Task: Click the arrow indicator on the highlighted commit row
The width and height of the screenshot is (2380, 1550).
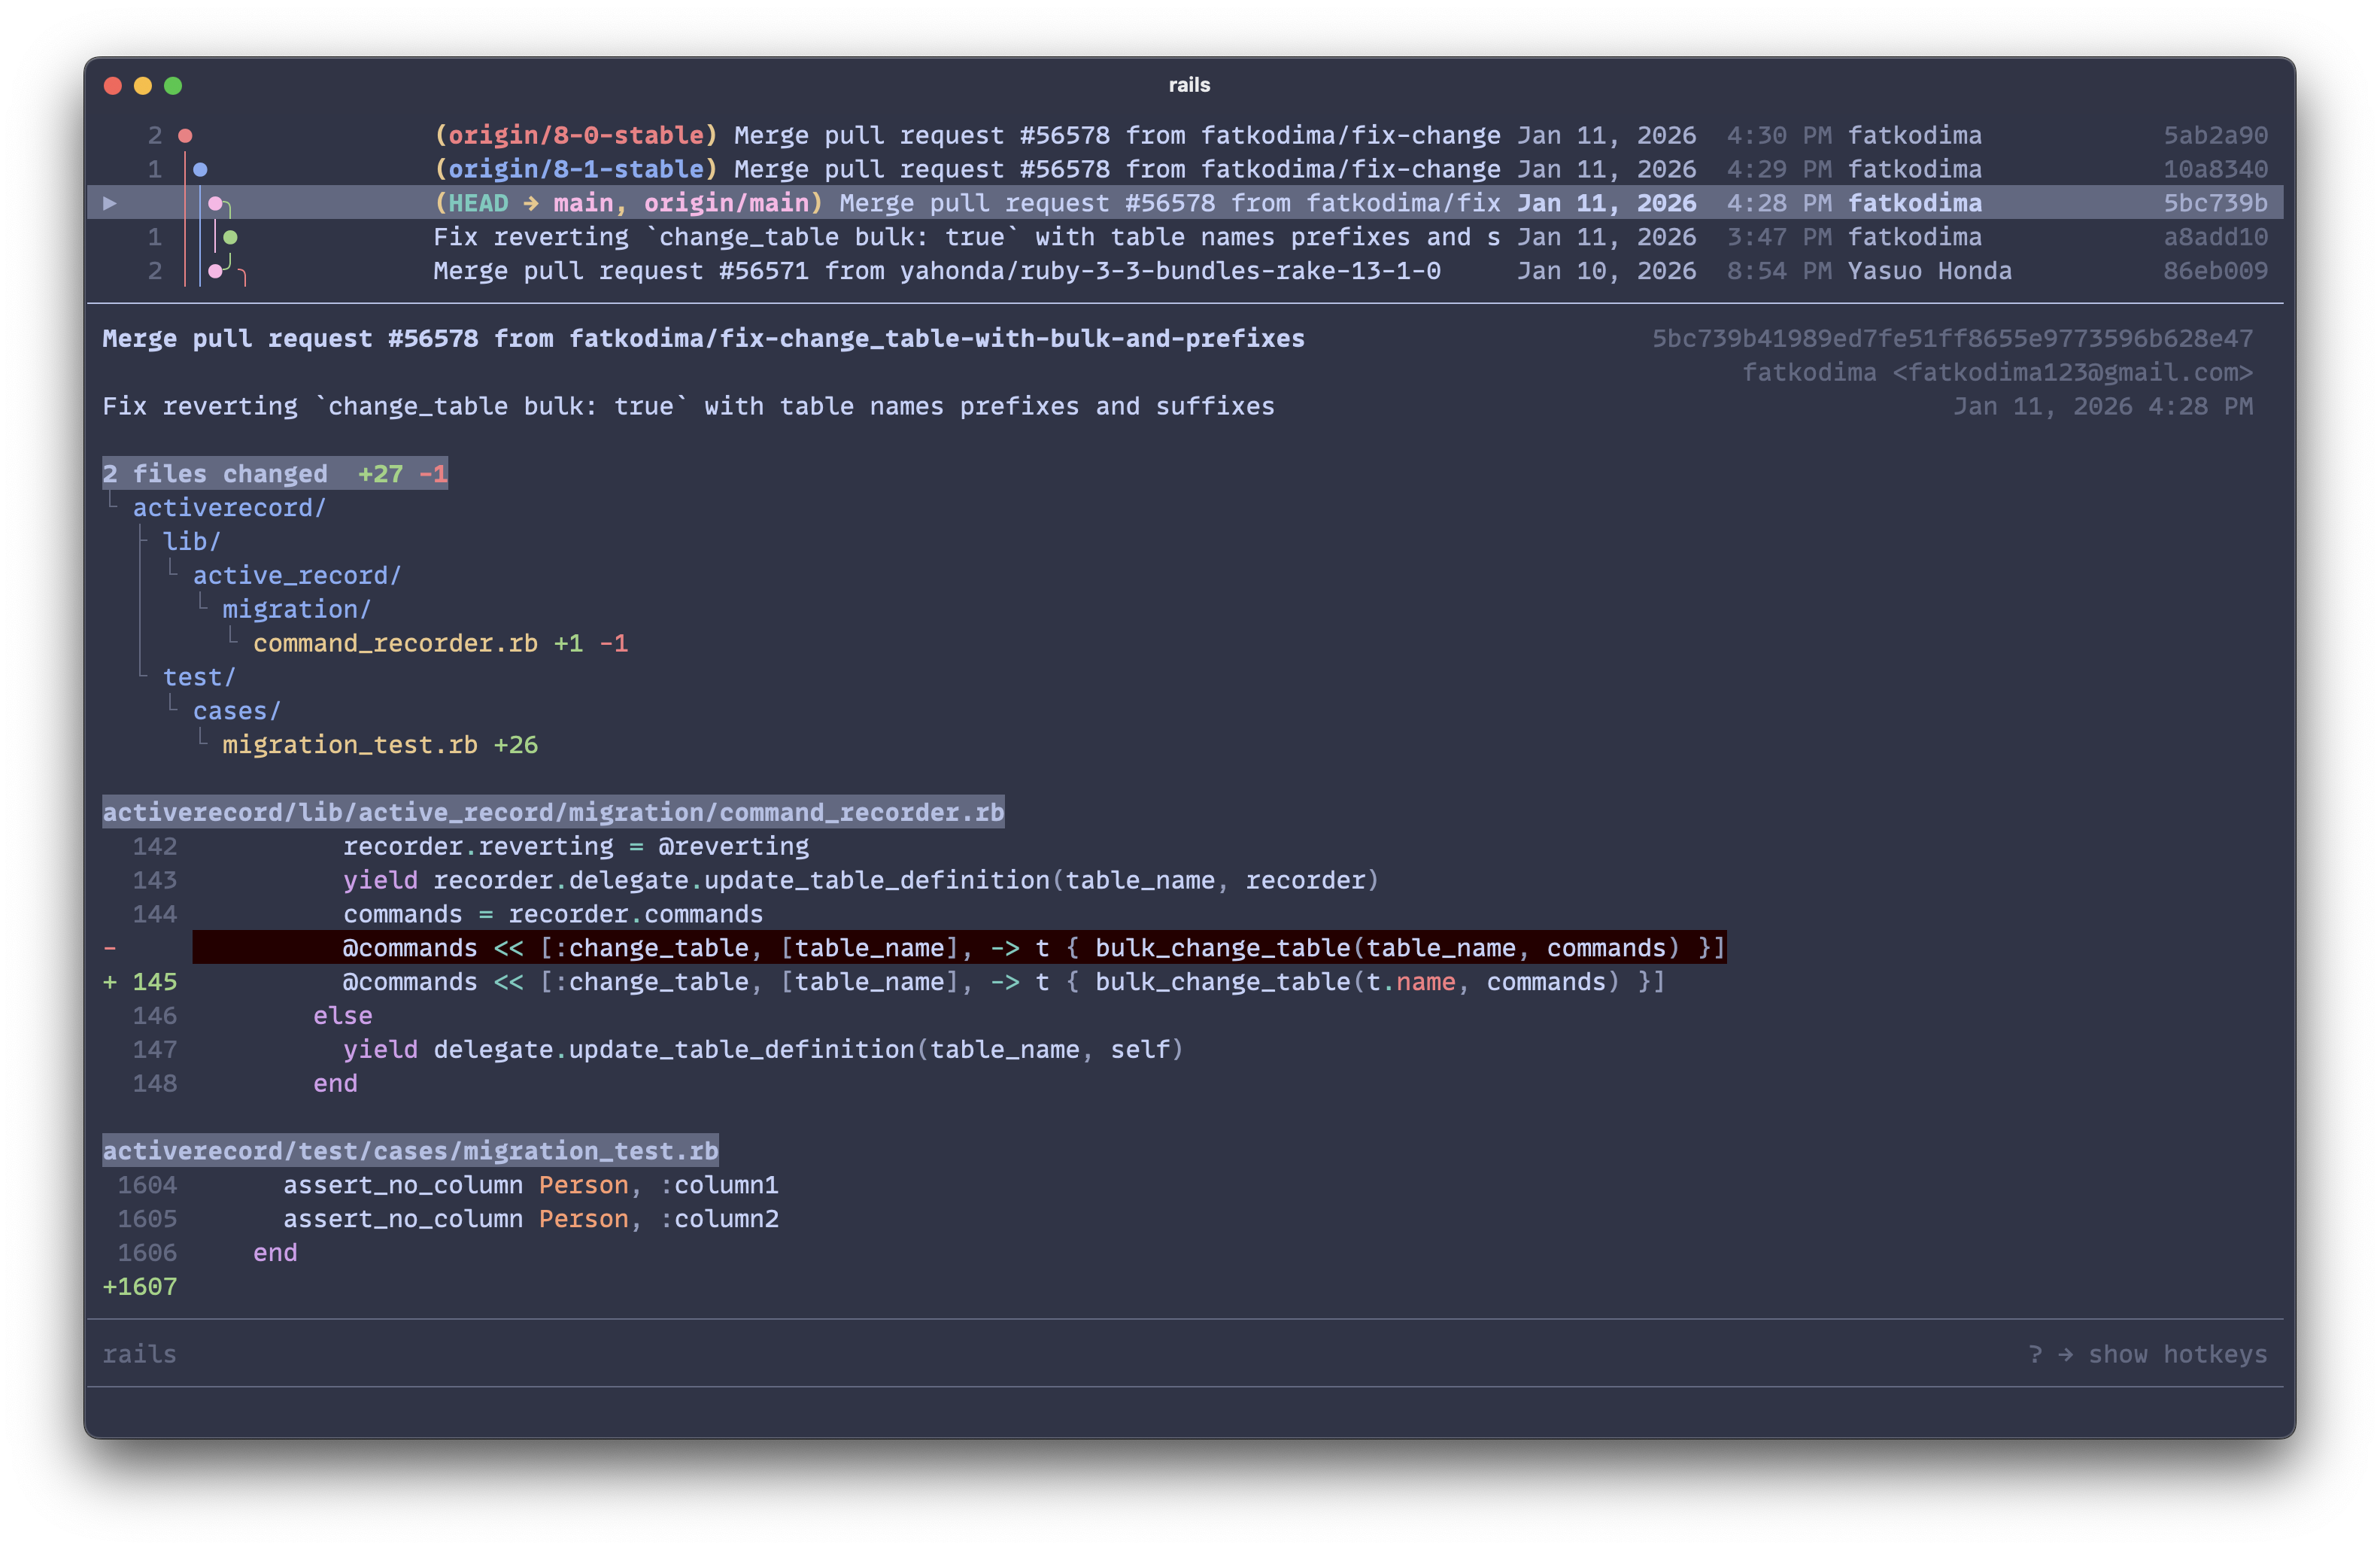Action: tap(110, 203)
